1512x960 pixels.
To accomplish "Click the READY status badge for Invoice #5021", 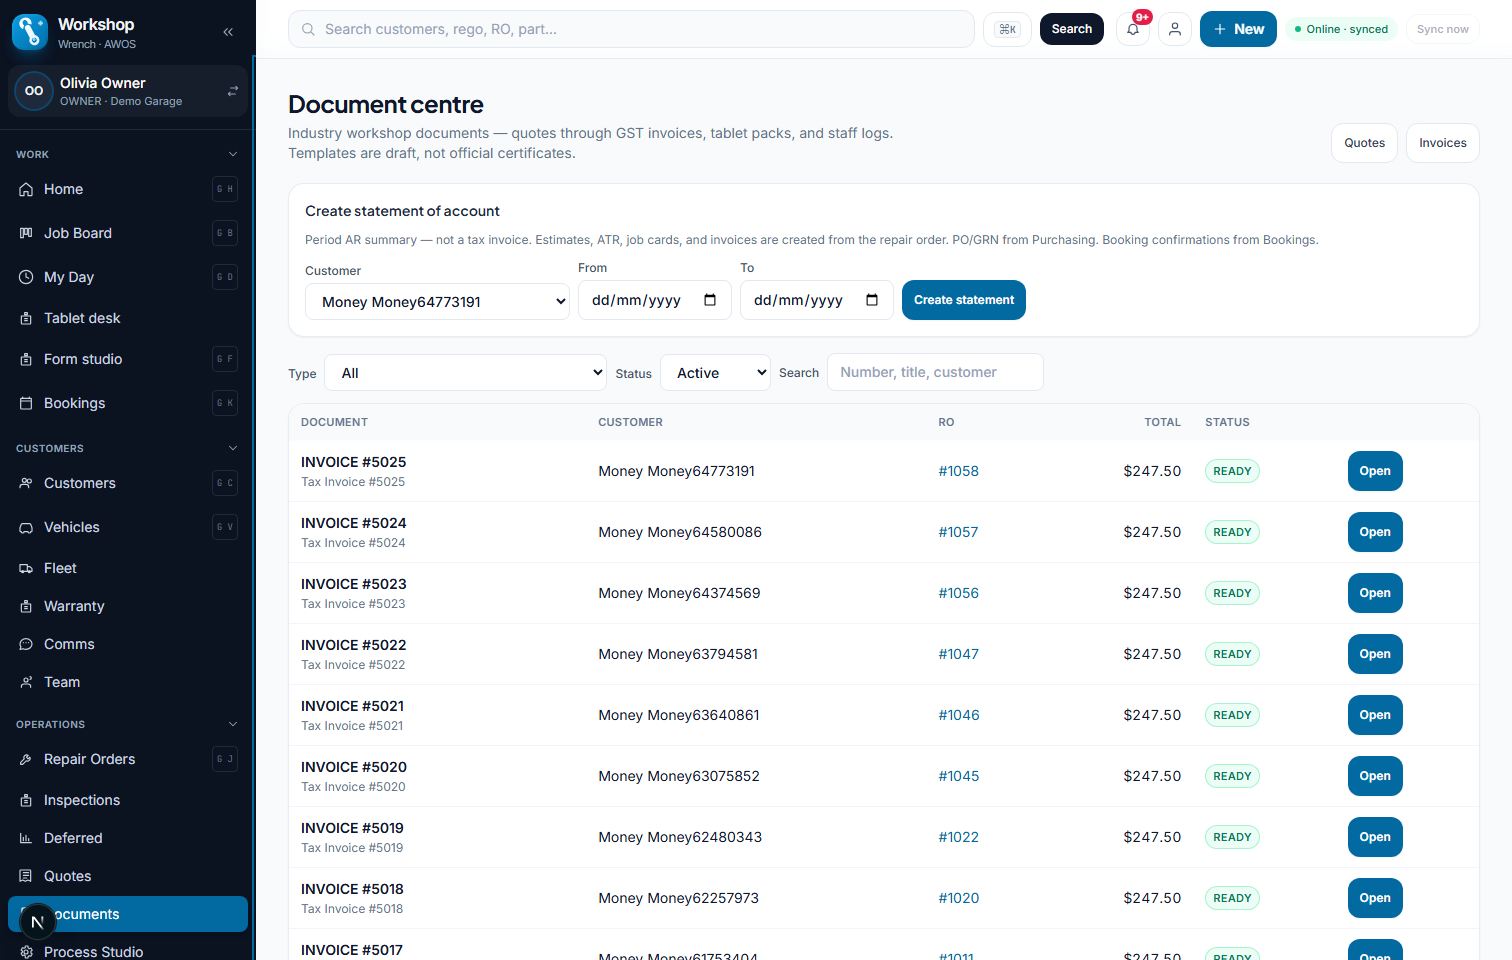I will click(x=1232, y=715).
